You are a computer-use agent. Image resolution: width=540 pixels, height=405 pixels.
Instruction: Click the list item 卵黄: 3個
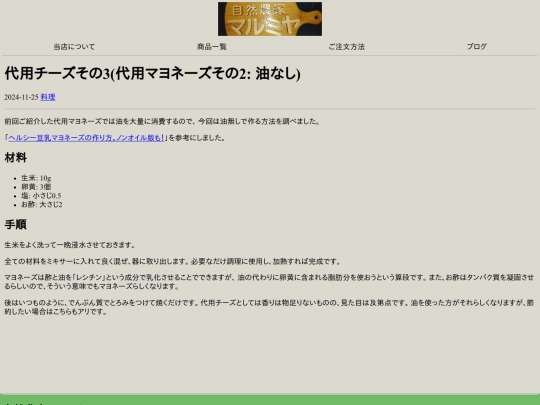36,187
